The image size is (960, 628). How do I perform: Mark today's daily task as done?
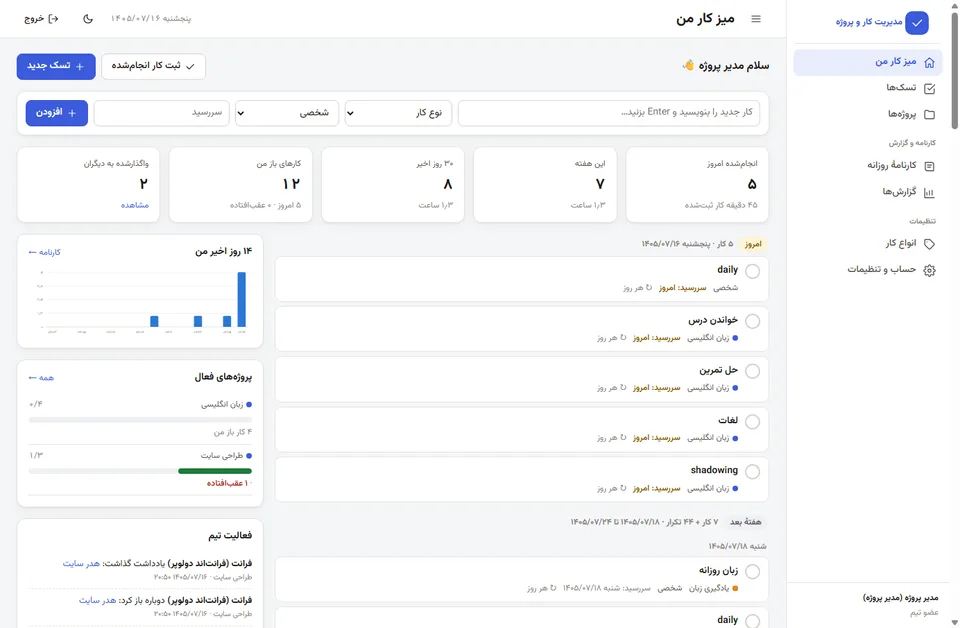tap(752, 271)
